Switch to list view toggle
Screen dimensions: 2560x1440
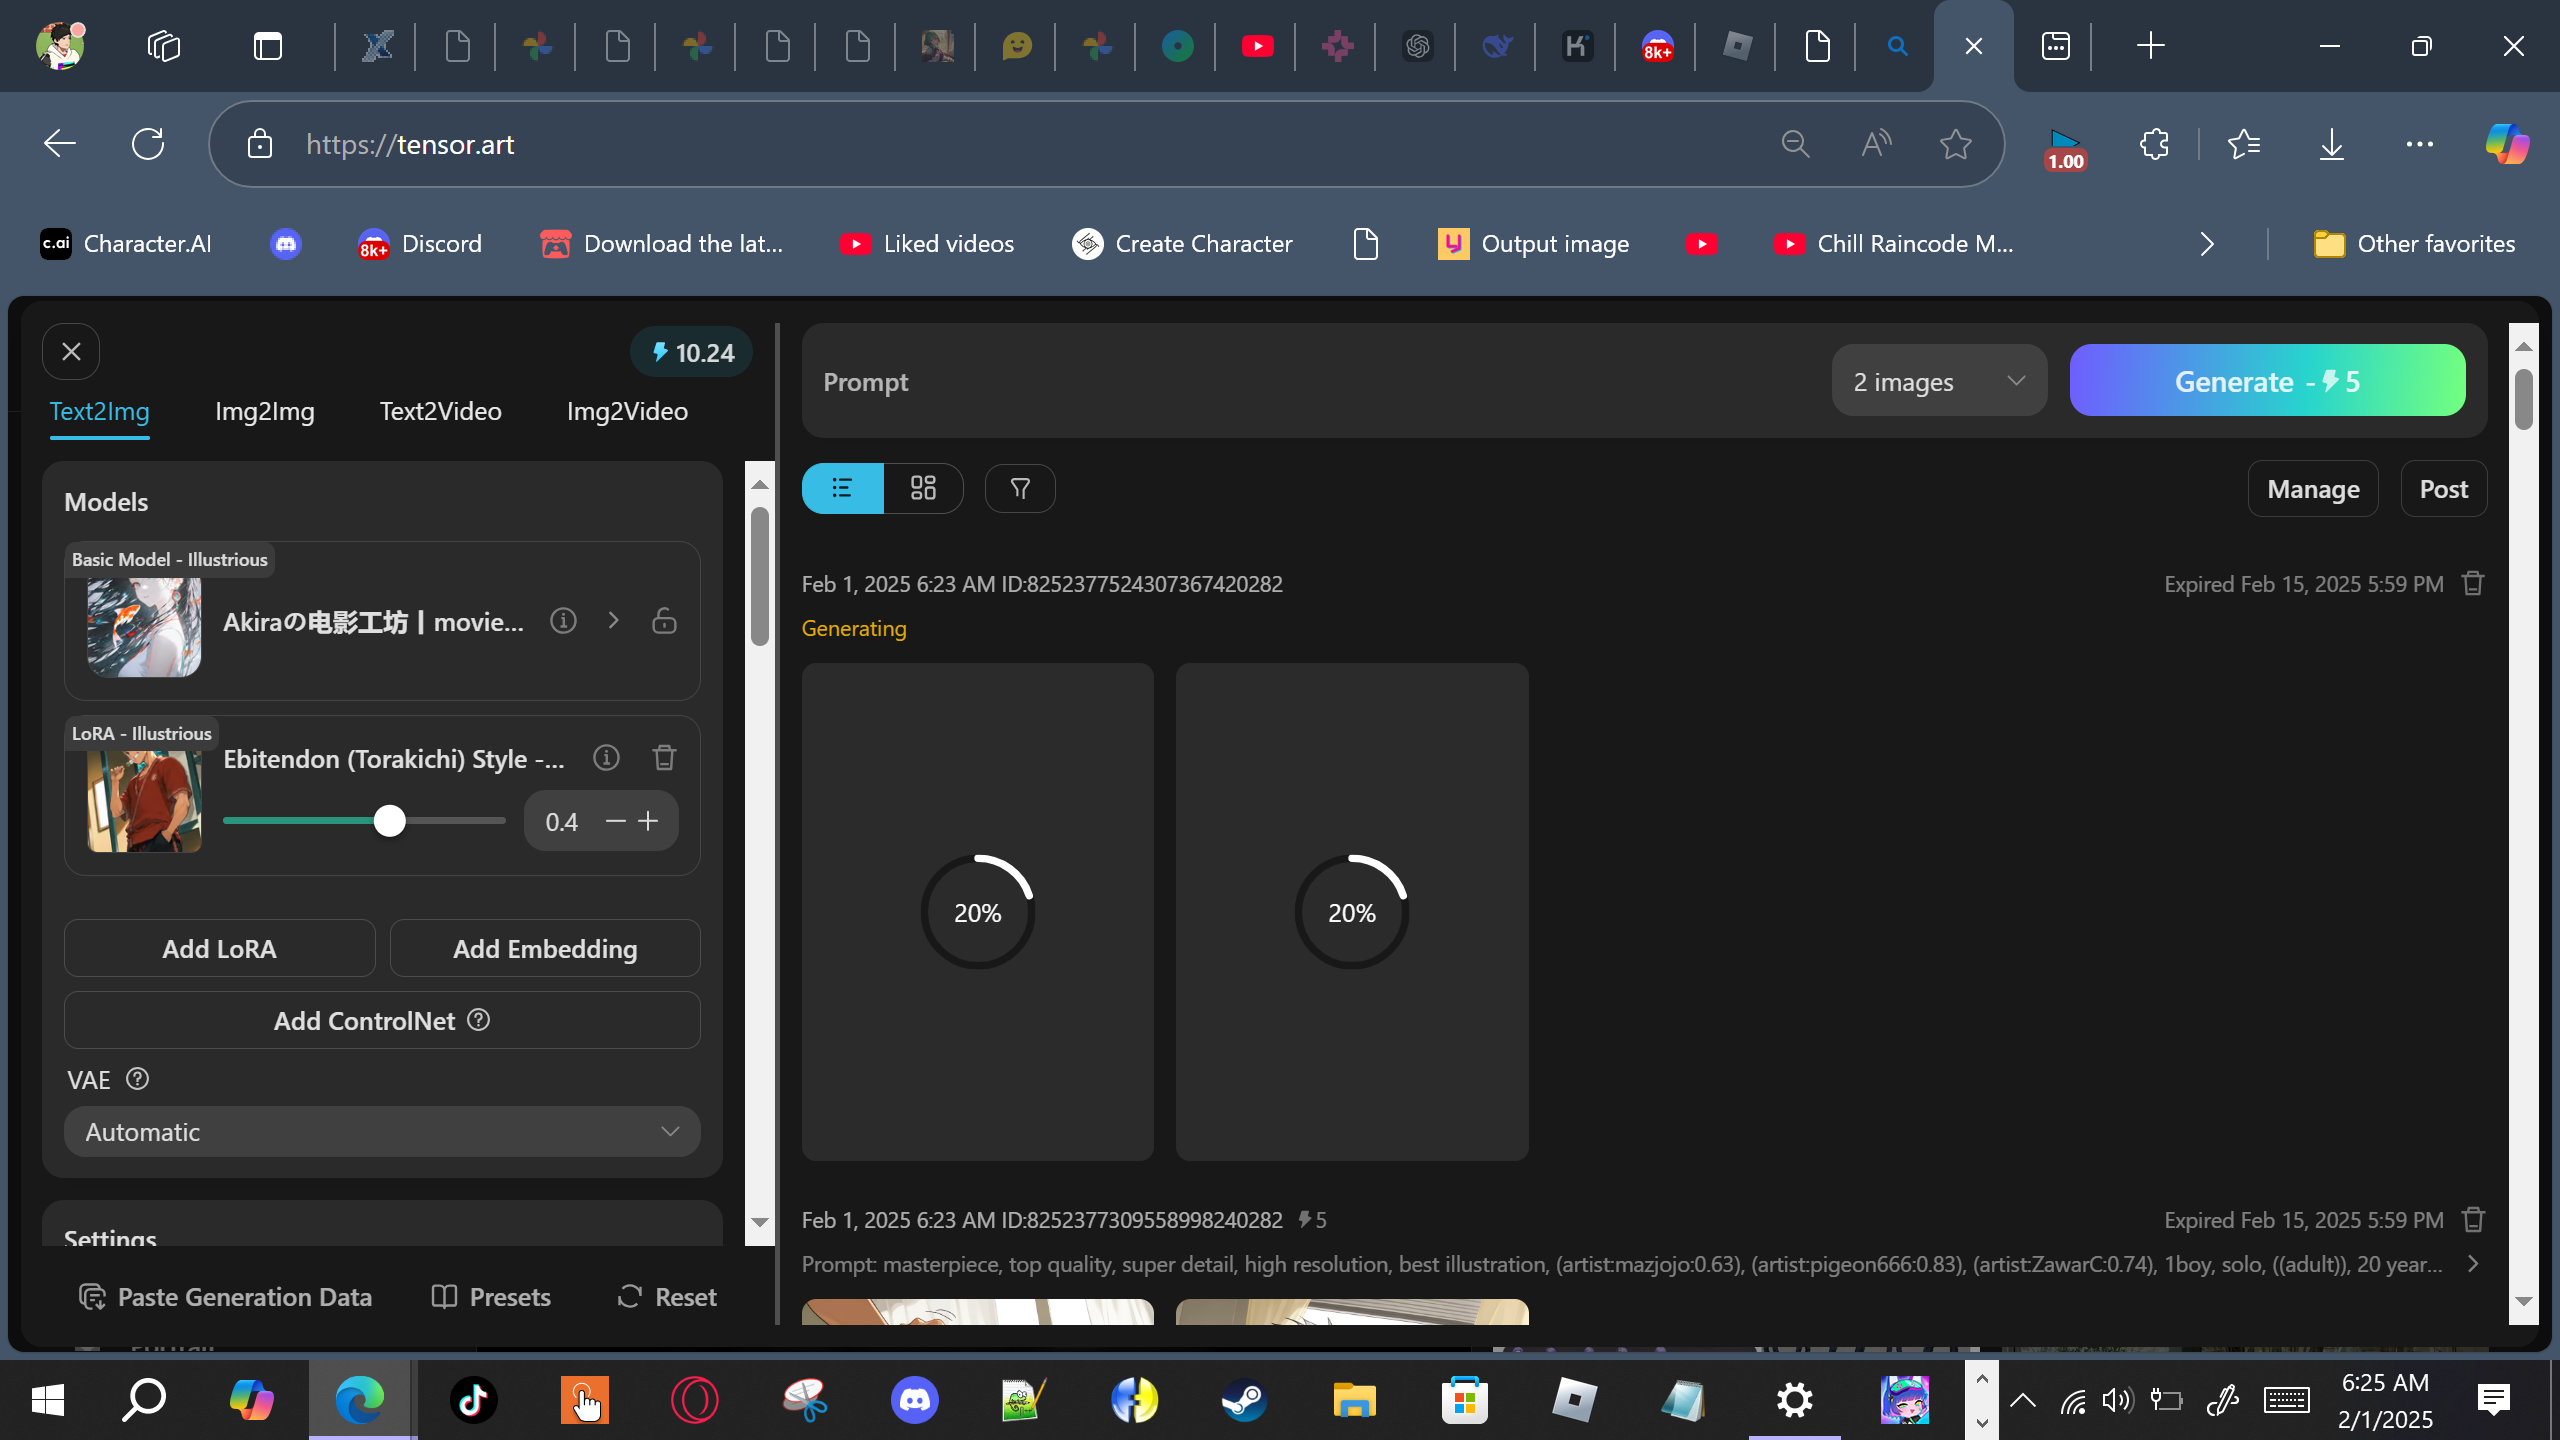(842, 488)
